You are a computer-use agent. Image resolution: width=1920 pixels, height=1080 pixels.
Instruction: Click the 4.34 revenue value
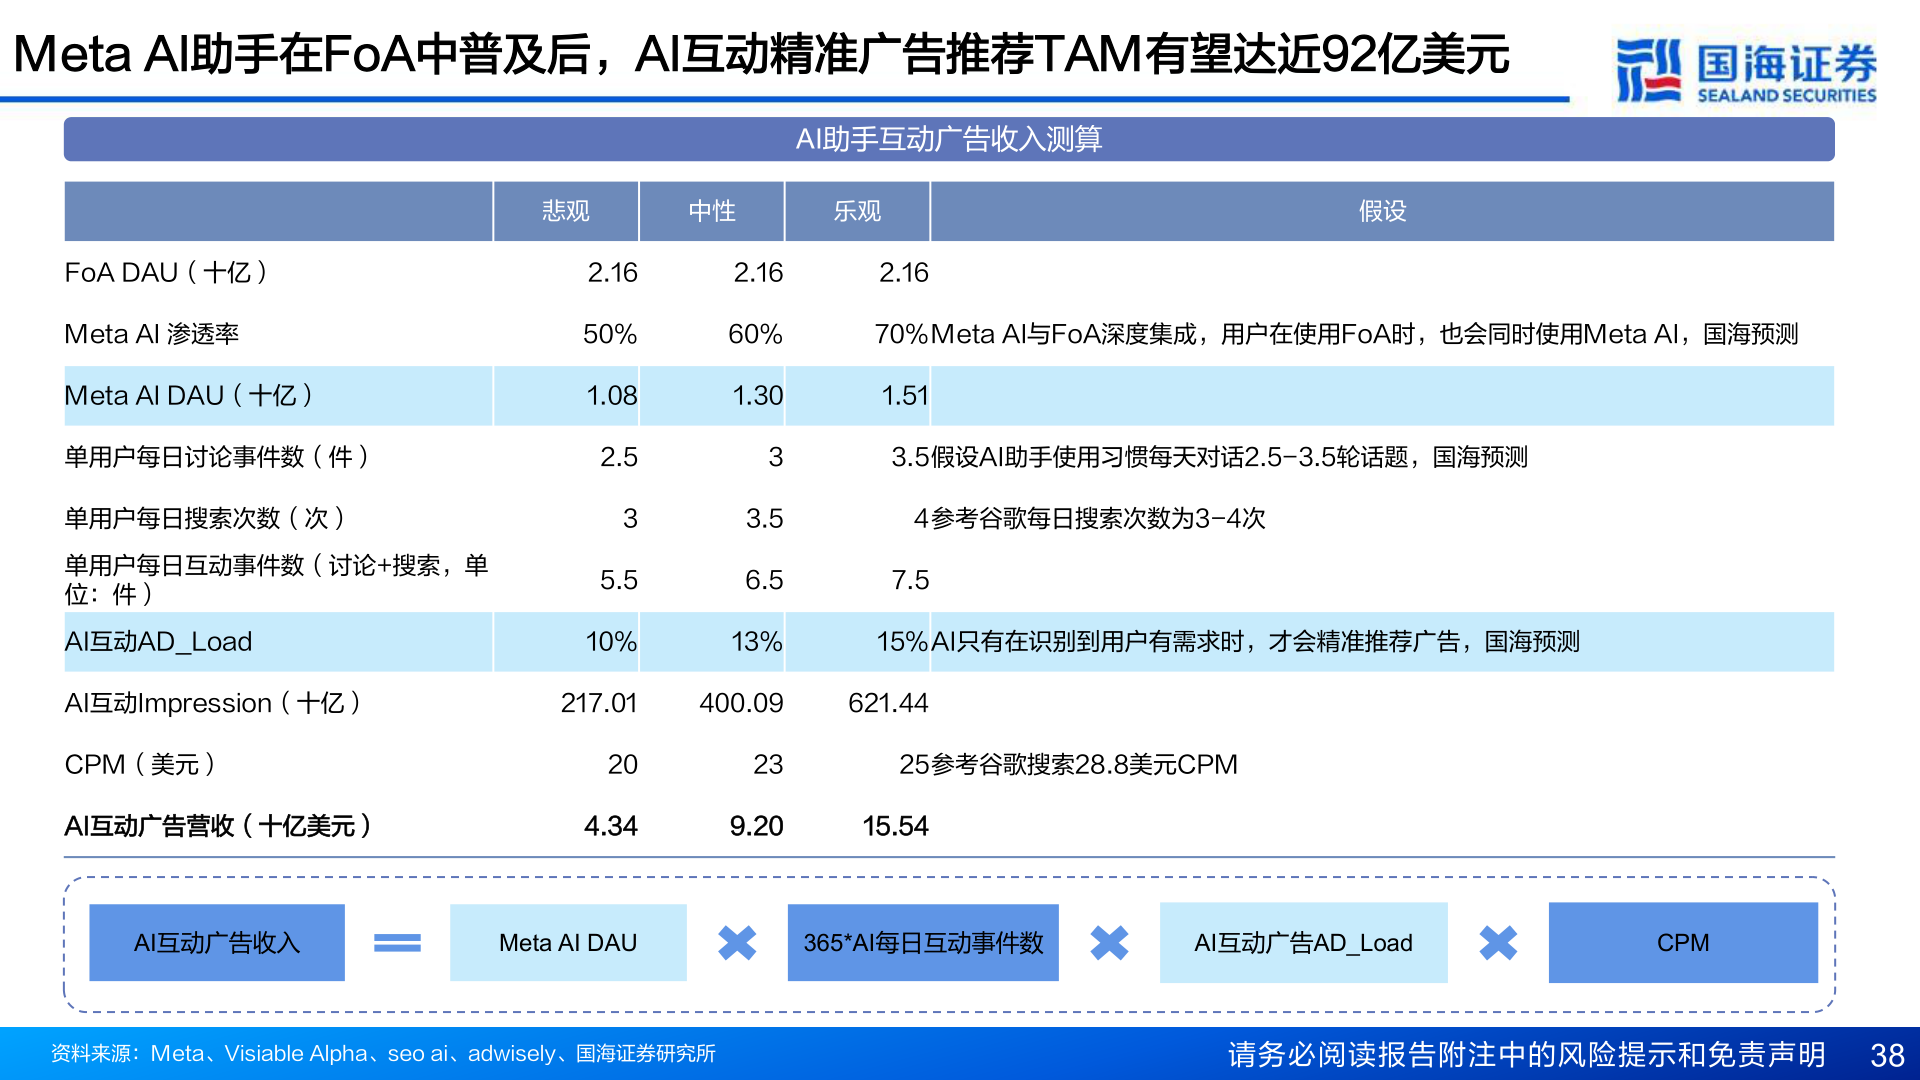611,826
